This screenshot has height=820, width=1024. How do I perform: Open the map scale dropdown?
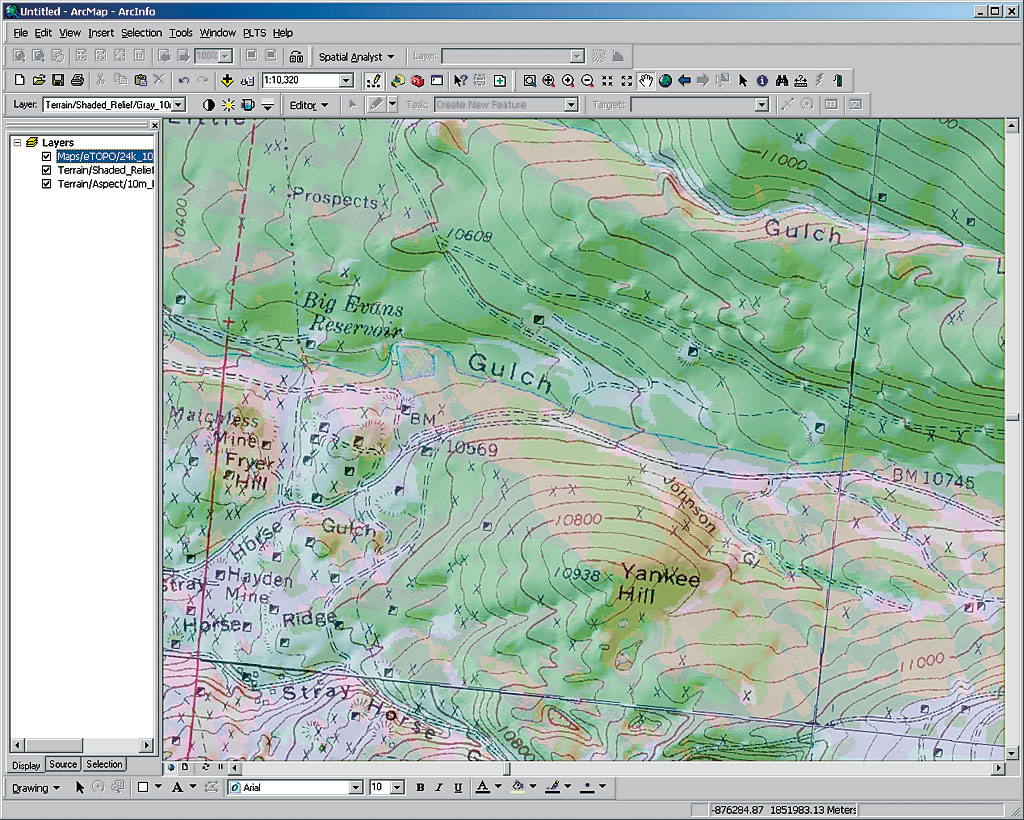pyautogui.click(x=346, y=81)
